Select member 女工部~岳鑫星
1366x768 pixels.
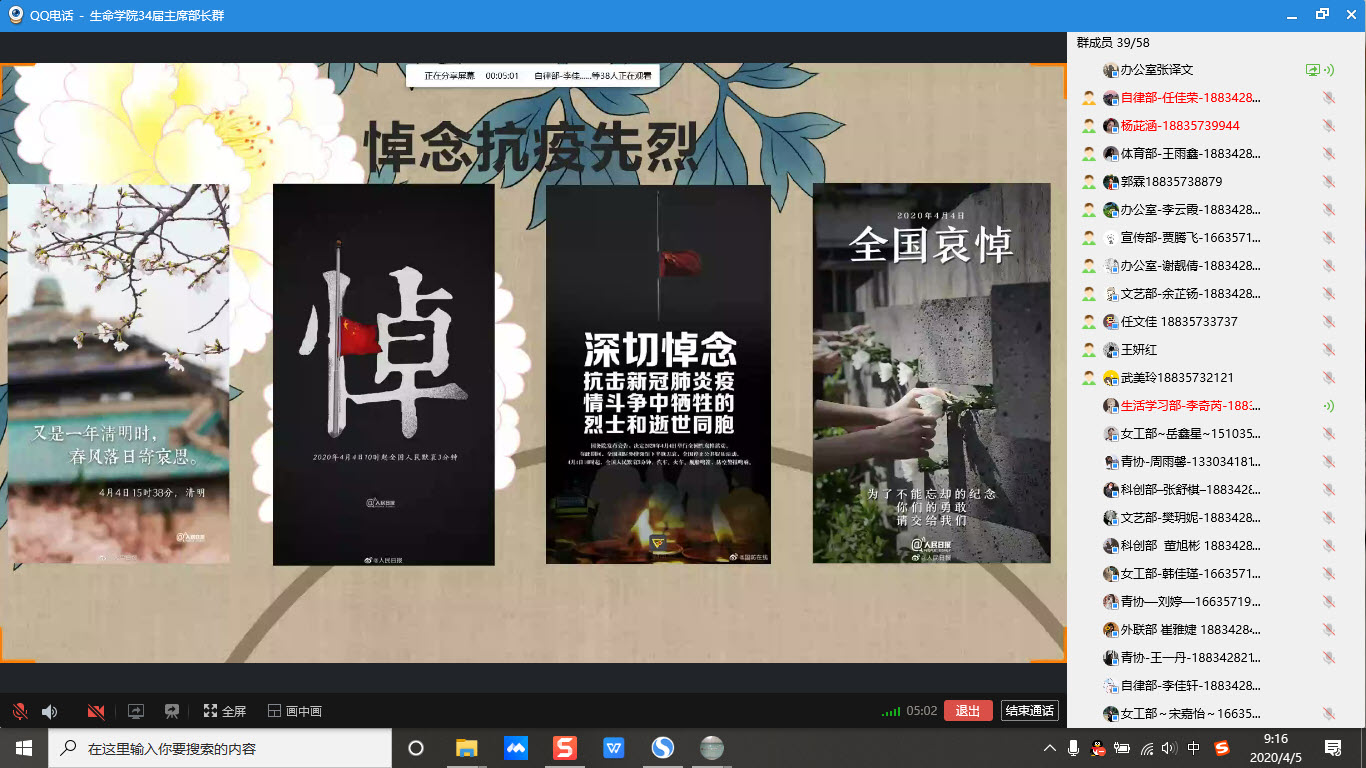[1190, 434]
